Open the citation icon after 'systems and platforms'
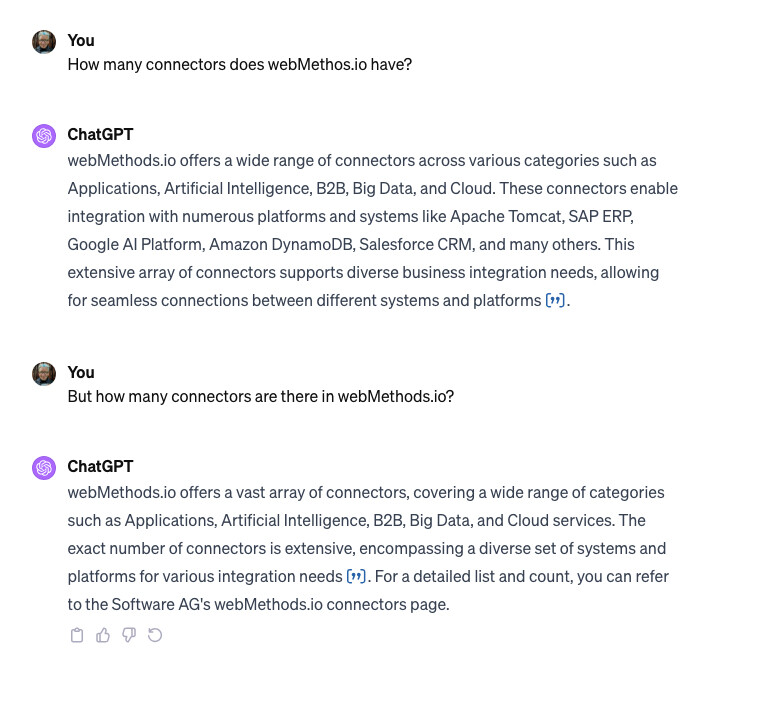The height and width of the screenshot is (726, 762). point(555,301)
